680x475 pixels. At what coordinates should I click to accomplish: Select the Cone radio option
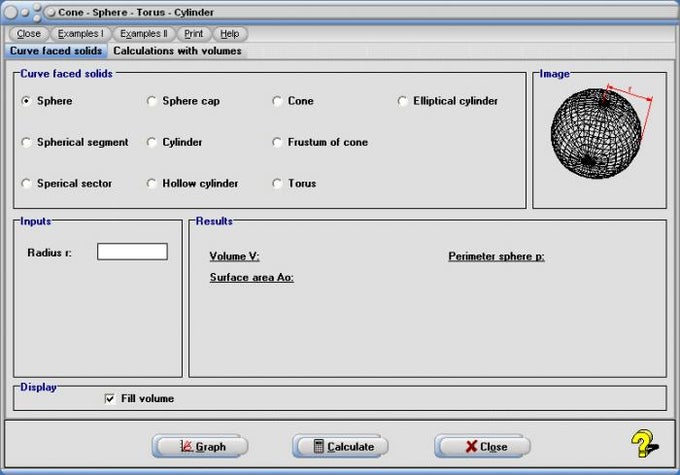277,101
